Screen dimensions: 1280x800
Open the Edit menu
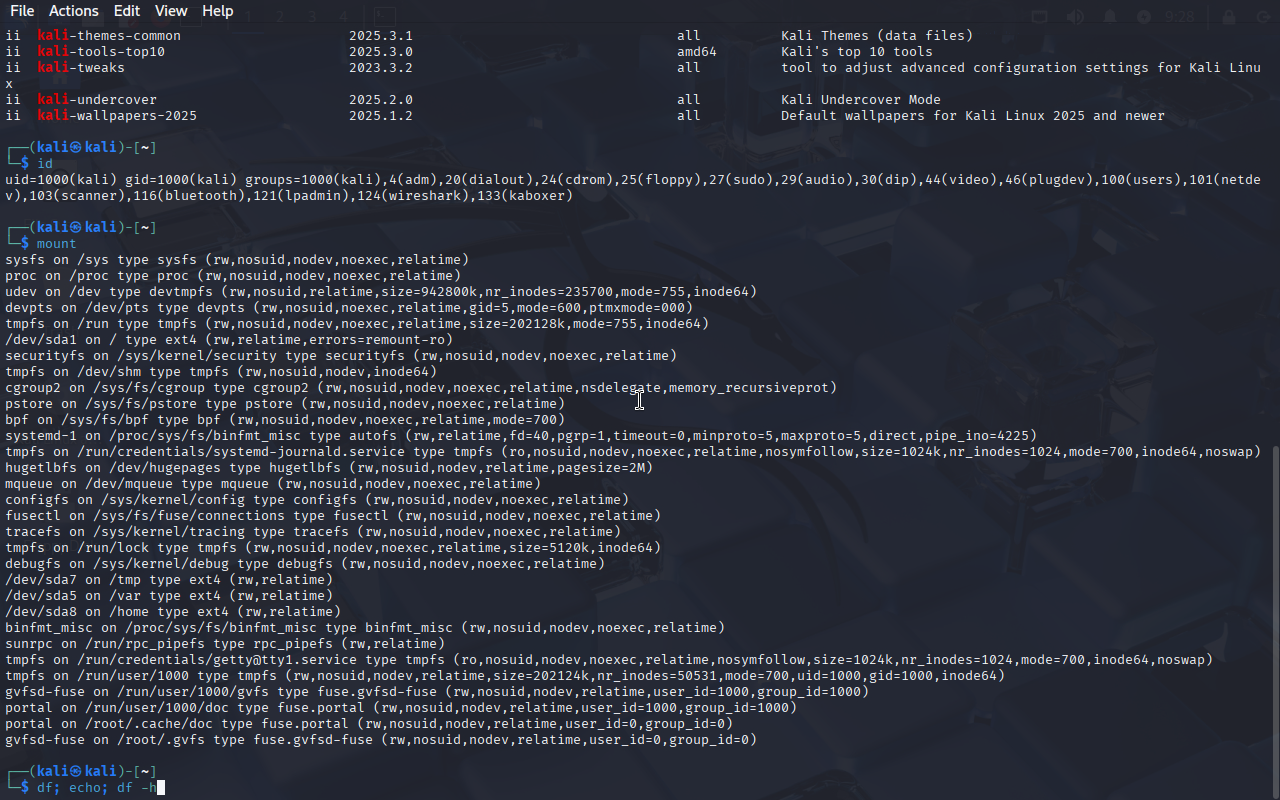coord(127,11)
